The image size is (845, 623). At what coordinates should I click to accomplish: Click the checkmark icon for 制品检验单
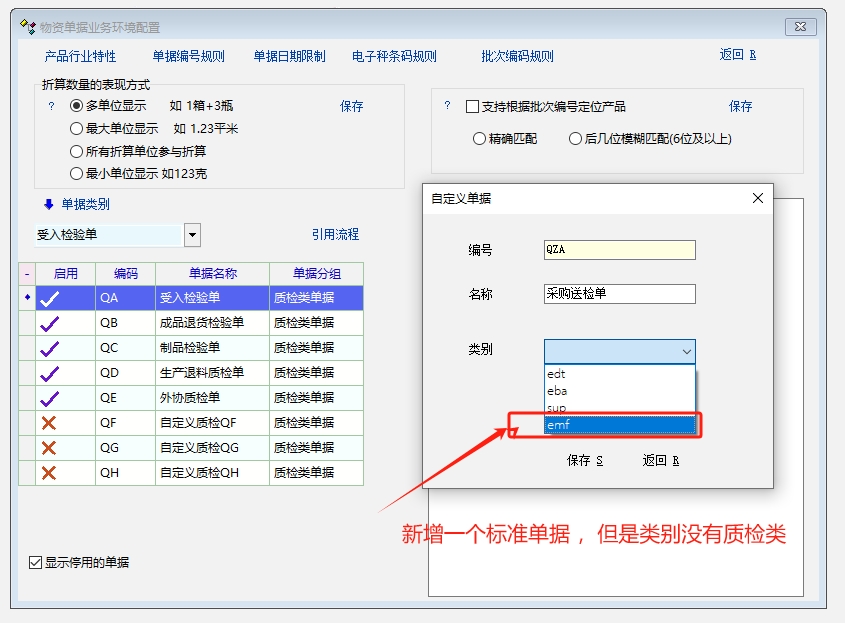tap(49, 348)
